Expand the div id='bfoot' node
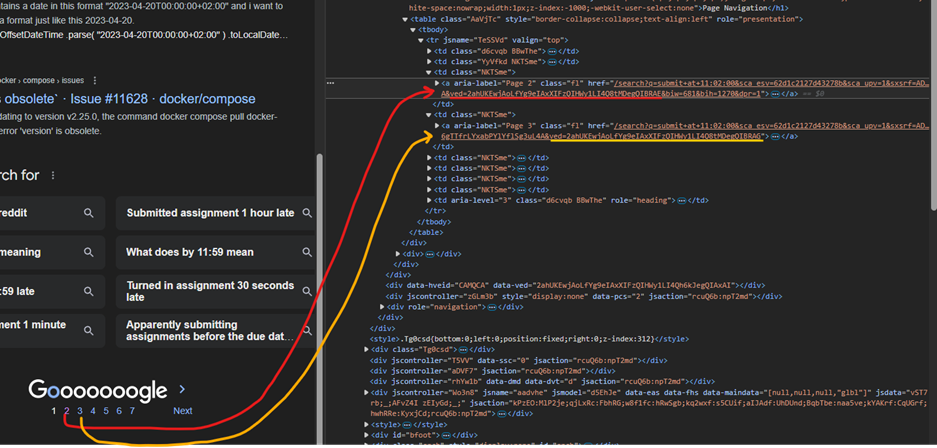The height and width of the screenshot is (448, 937). (x=368, y=434)
